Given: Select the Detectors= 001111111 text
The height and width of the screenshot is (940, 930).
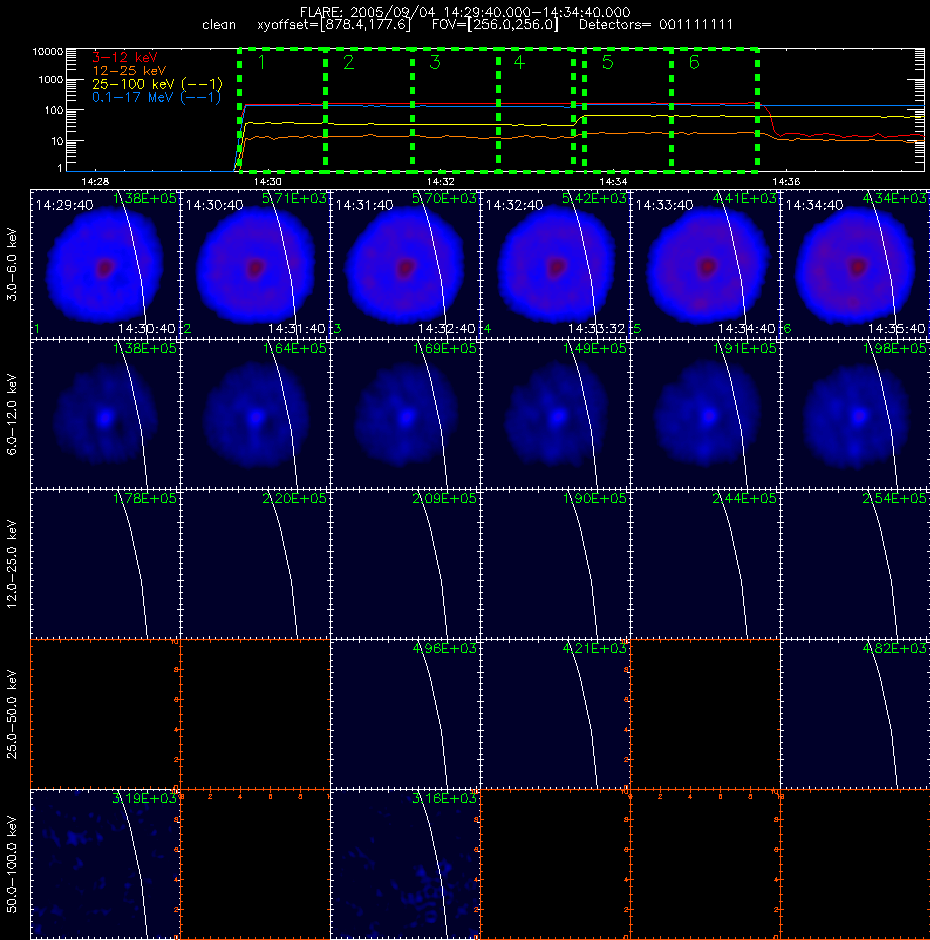Looking at the screenshot, I should tap(656, 25).
